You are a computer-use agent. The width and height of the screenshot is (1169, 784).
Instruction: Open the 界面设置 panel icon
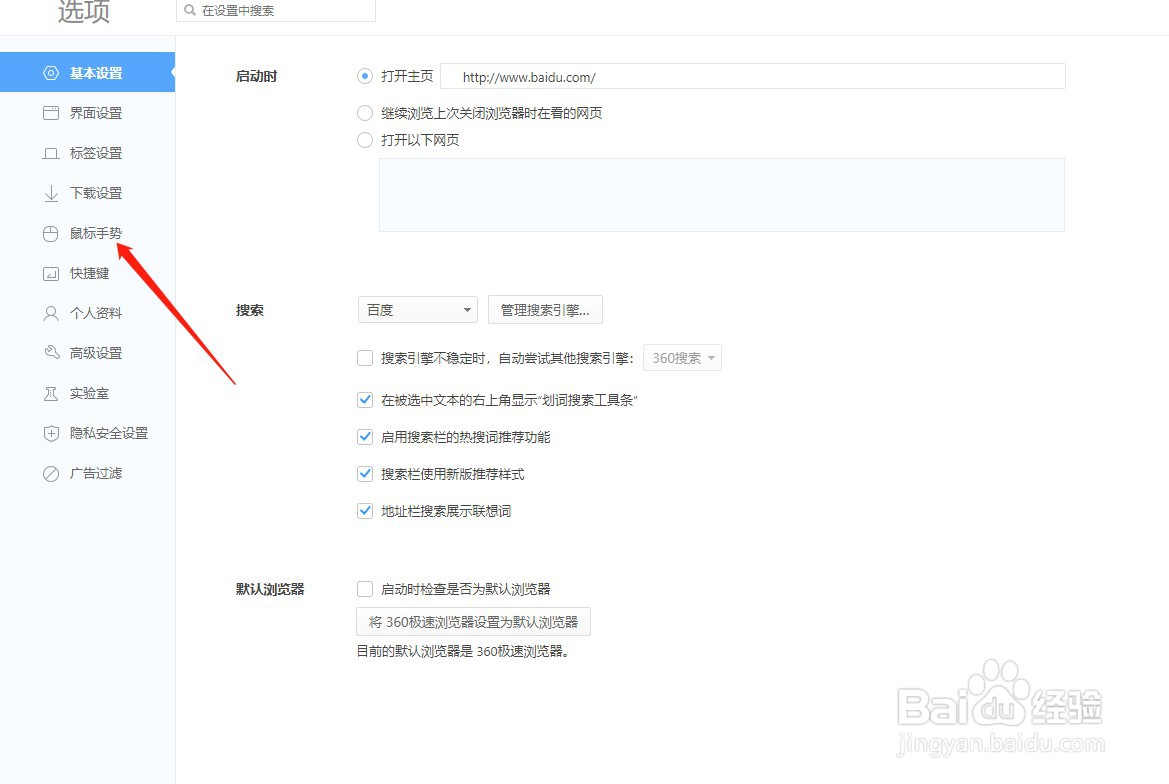(x=50, y=112)
